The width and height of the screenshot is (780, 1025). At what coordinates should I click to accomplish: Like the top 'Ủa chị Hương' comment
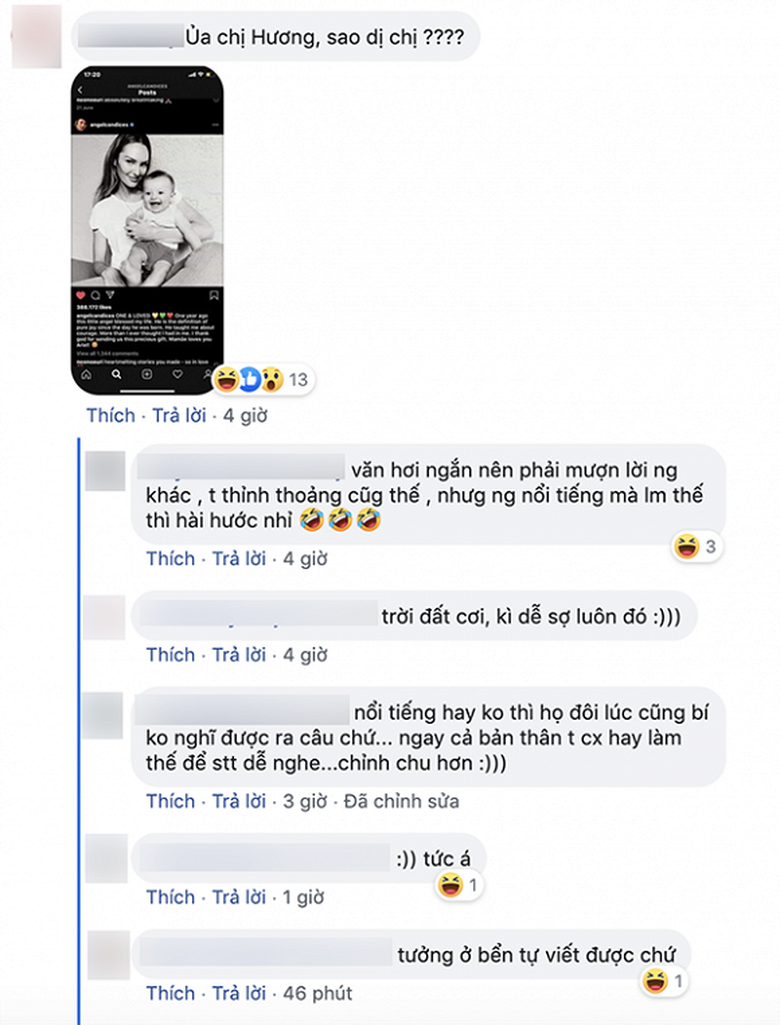coord(111,415)
